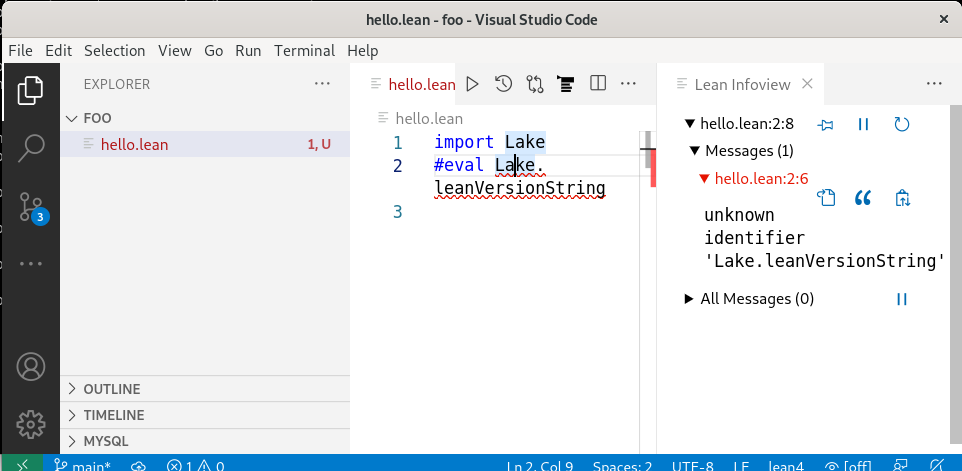
Task: Click the red error marker in the editor overview ruler
Action: pos(653,169)
